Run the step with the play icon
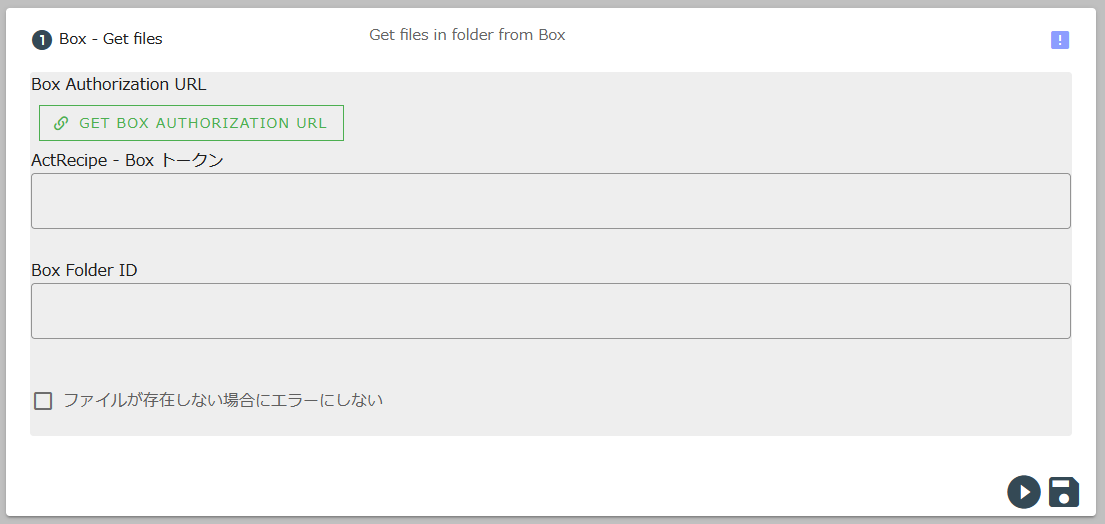The width and height of the screenshot is (1105, 524). pos(1024,492)
